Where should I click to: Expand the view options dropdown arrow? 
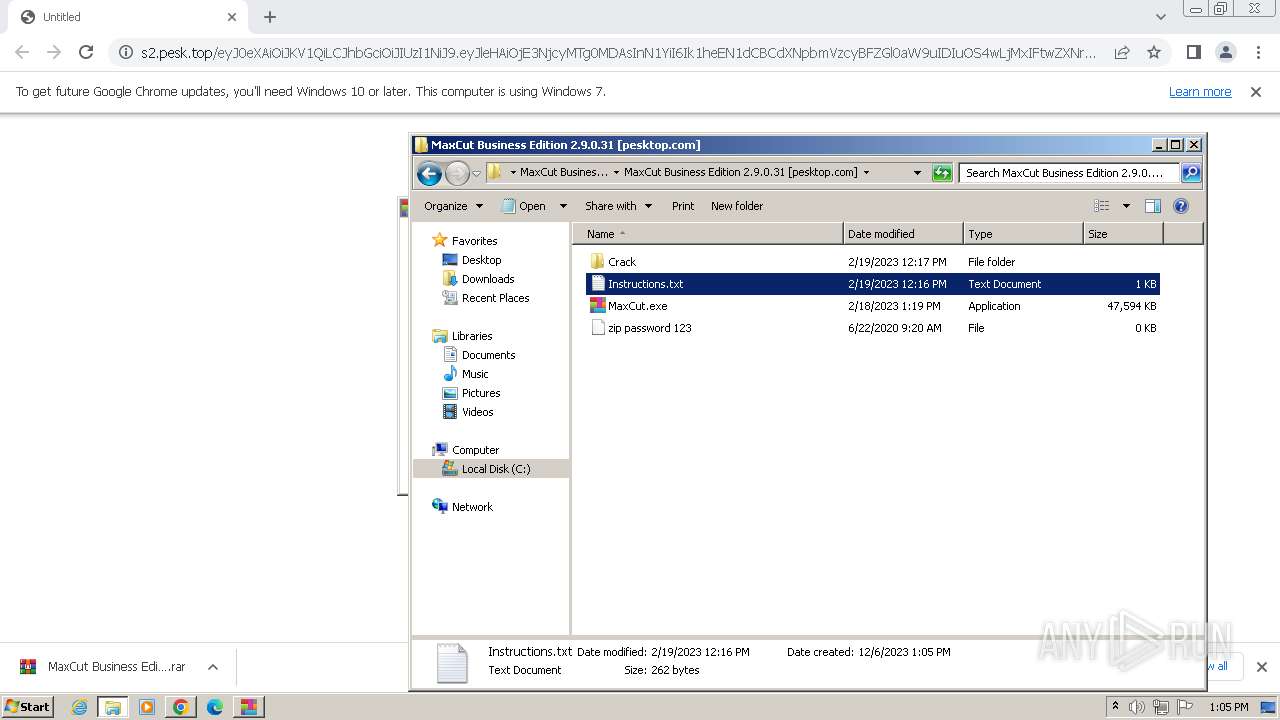pyautogui.click(x=1126, y=206)
